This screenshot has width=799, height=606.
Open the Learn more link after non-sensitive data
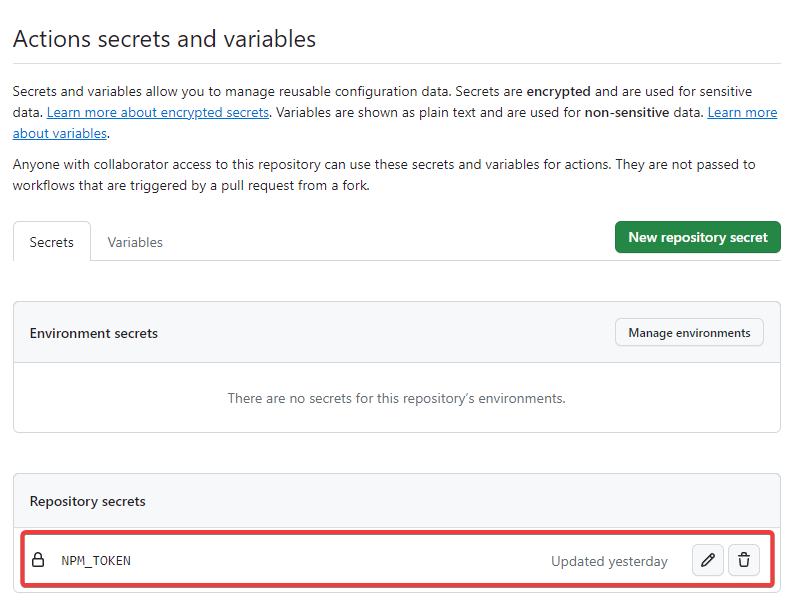(x=742, y=112)
